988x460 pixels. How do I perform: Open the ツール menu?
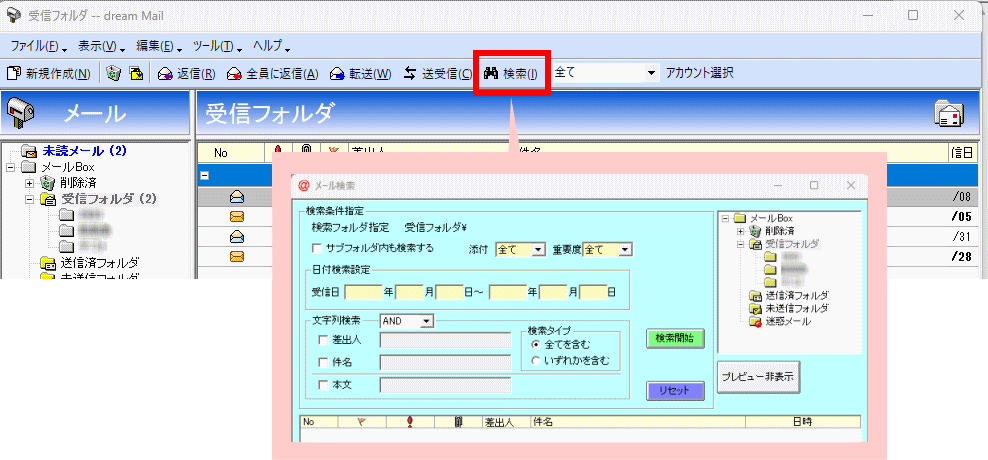[x=217, y=46]
